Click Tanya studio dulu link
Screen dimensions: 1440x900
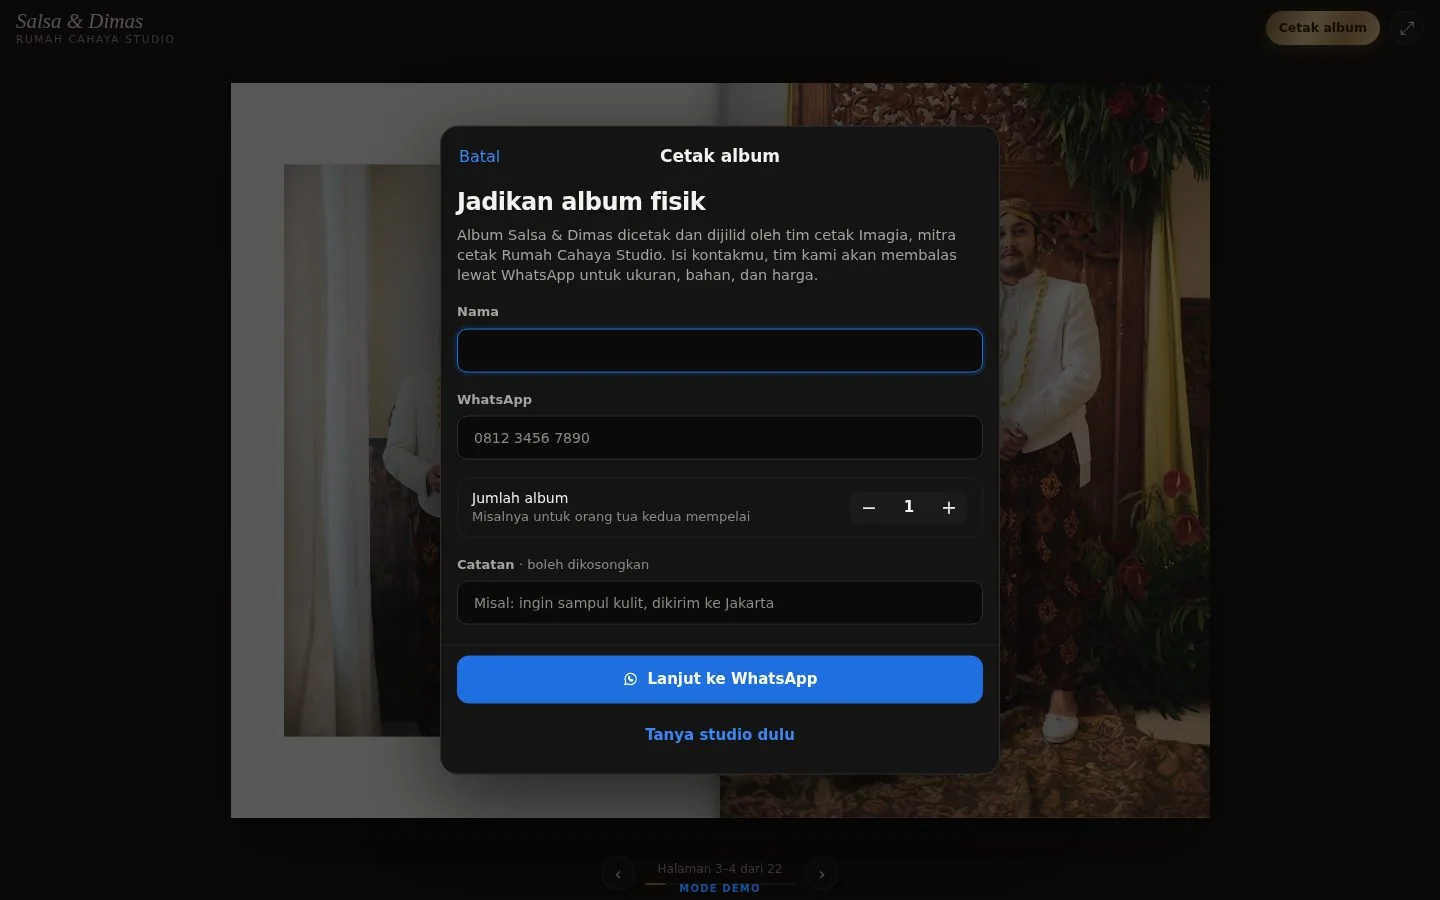tap(720, 734)
